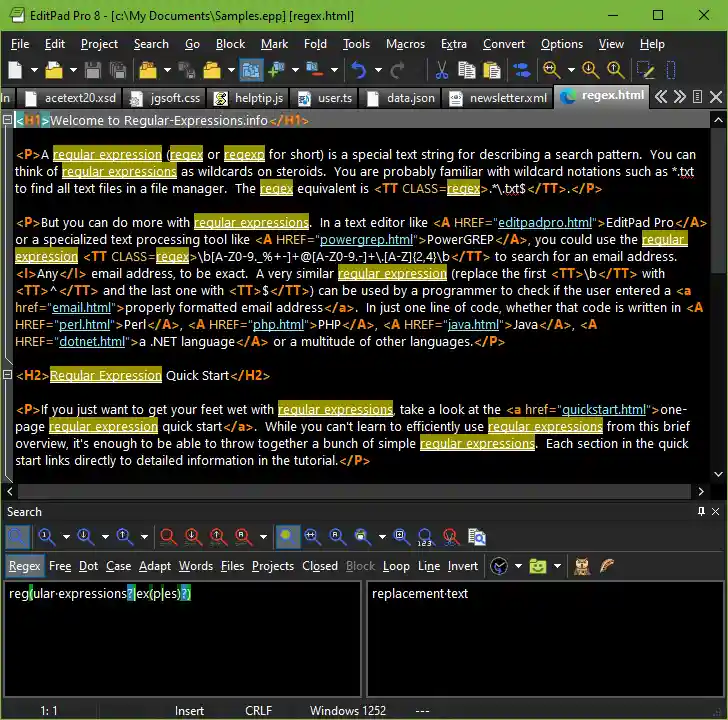Image resolution: width=728 pixels, height=720 pixels.
Task: Click the Redo arrow icon
Action: coord(397,70)
